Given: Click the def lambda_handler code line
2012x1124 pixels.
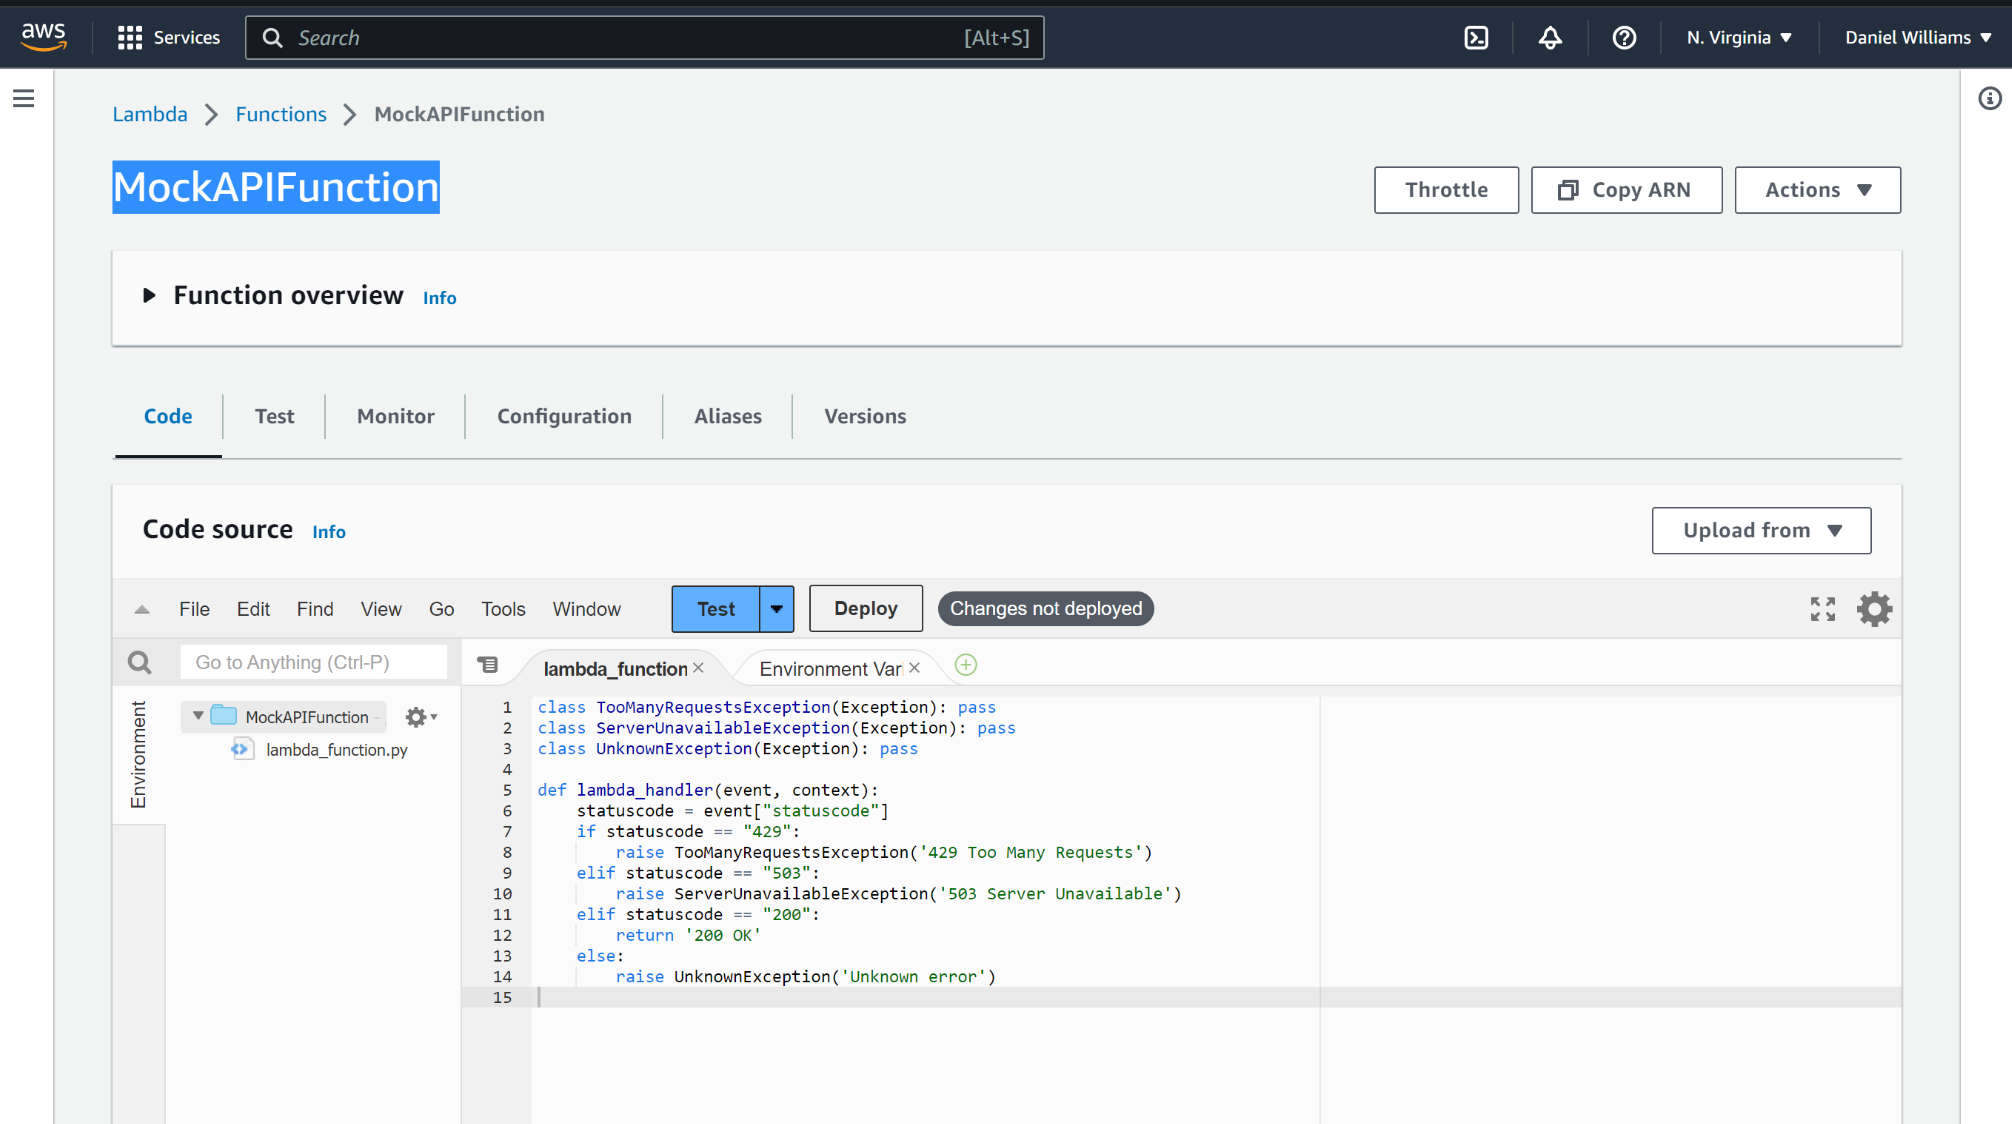Looking at the screenshot, I should (x=708, y=790).
